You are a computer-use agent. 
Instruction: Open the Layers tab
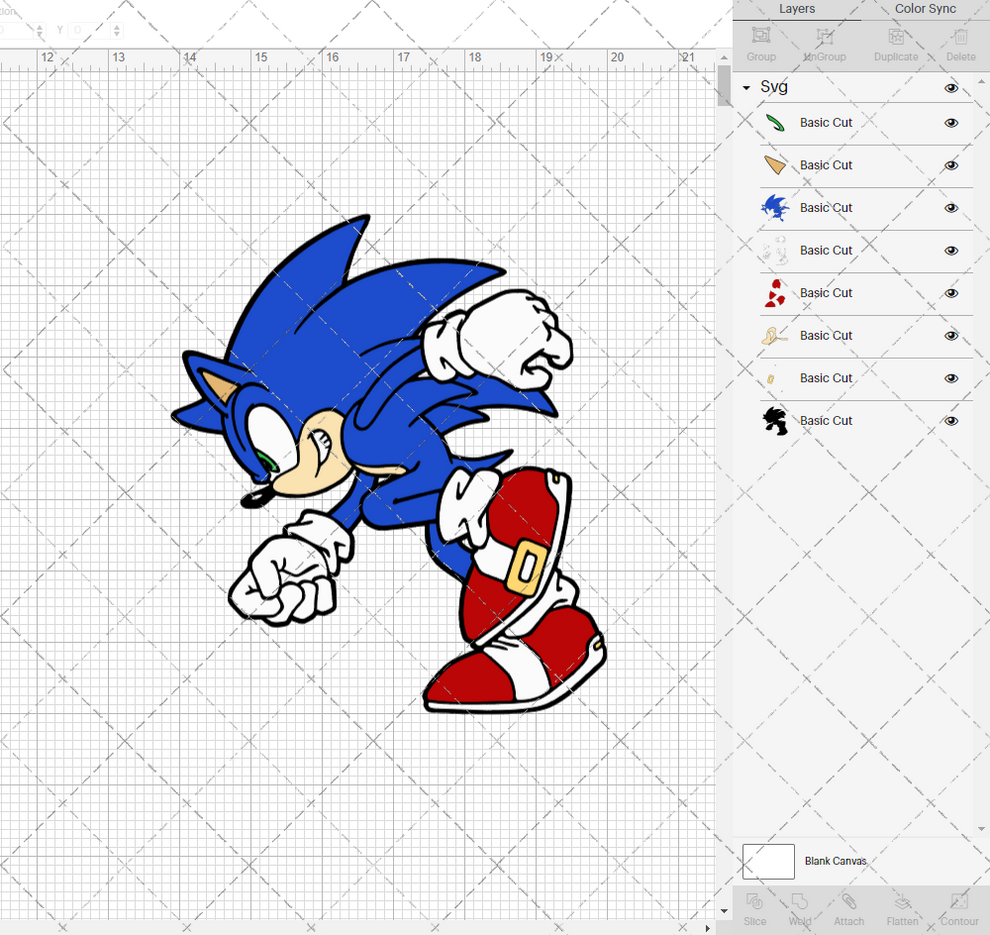tap(797, 9)
